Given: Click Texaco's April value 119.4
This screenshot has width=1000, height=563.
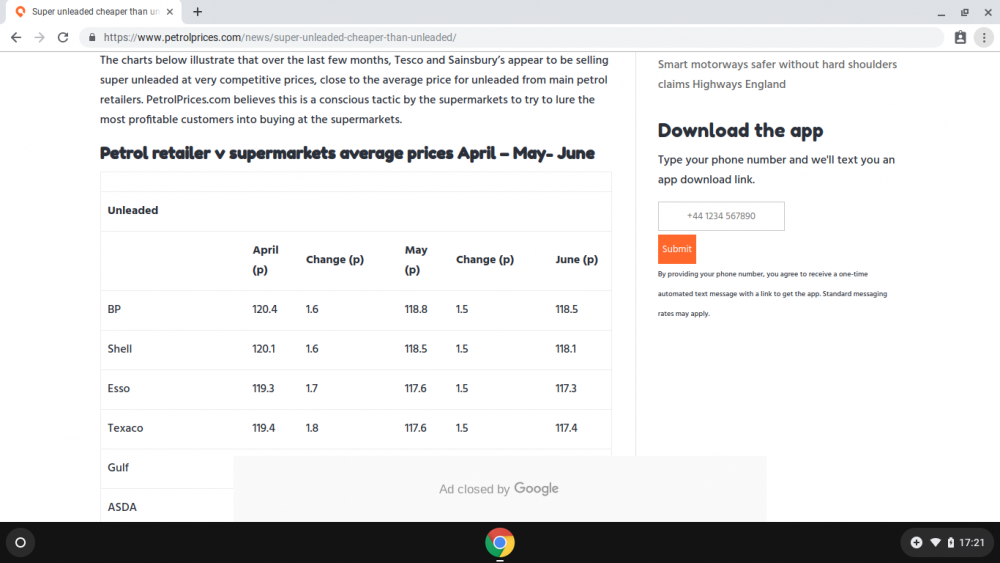Looking at the screenshot, I should click(263, 428).
